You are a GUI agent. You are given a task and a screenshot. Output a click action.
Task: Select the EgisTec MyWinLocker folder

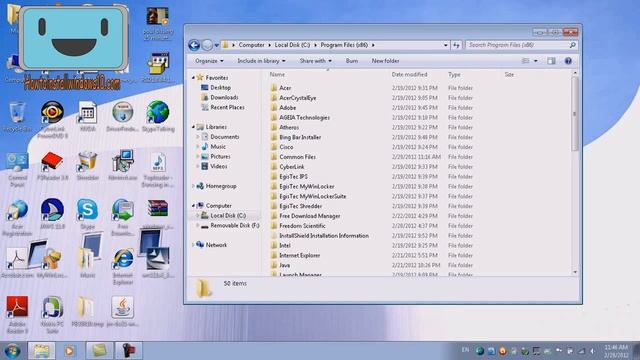tap(307, 187)
